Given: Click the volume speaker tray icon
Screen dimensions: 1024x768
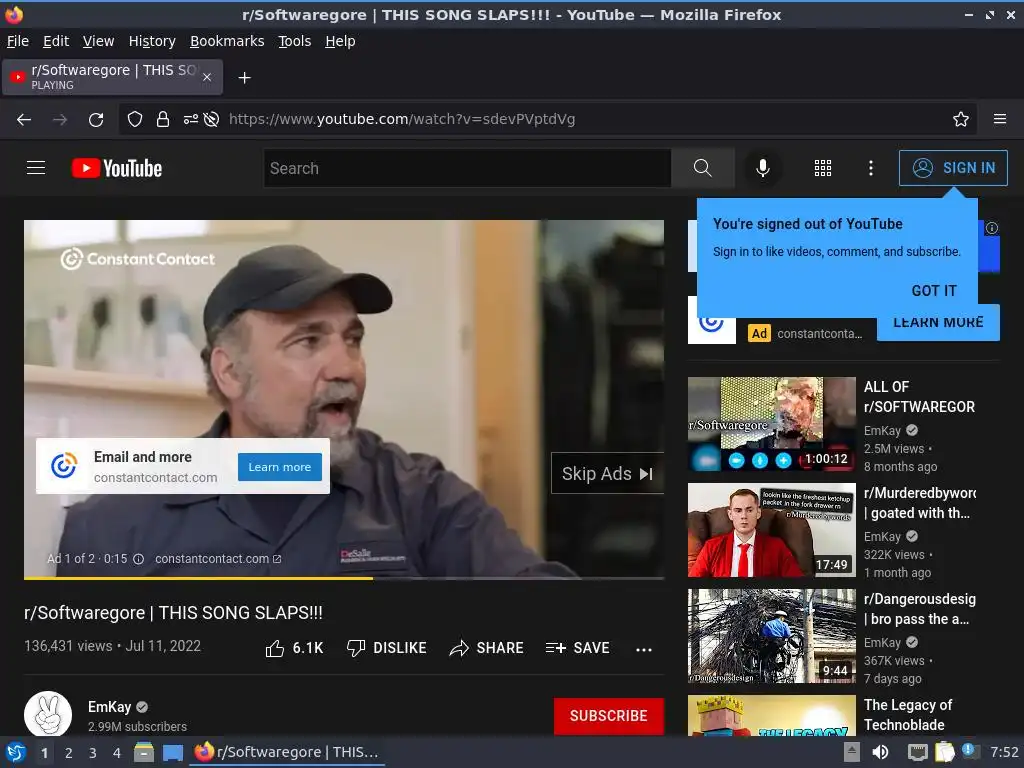Looking at the screenshot, I should point(880,752).
